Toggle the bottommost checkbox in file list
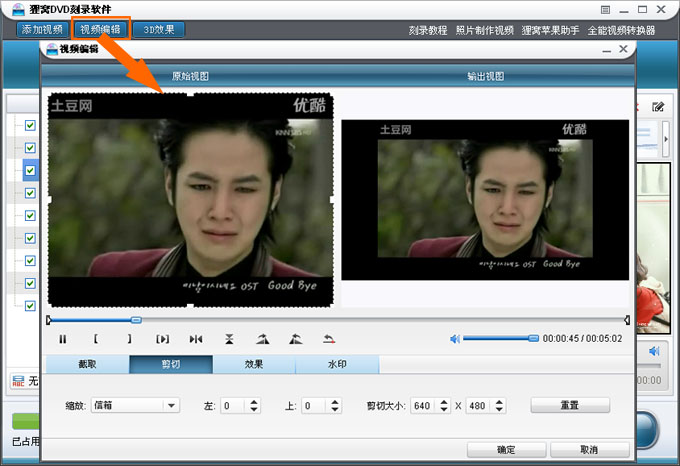680x466 pixels. pyautogui.click(x=30, y=306)
